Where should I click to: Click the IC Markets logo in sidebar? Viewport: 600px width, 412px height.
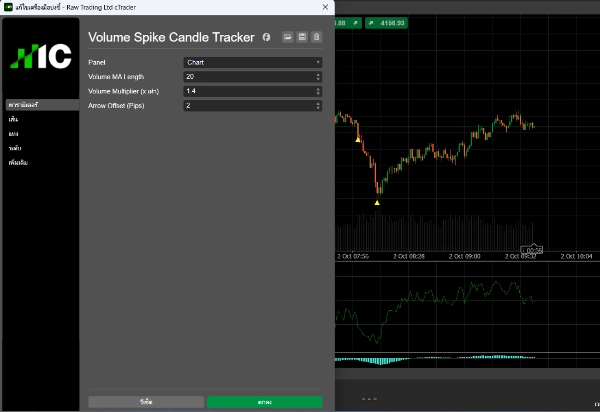(x=41, y=56)
